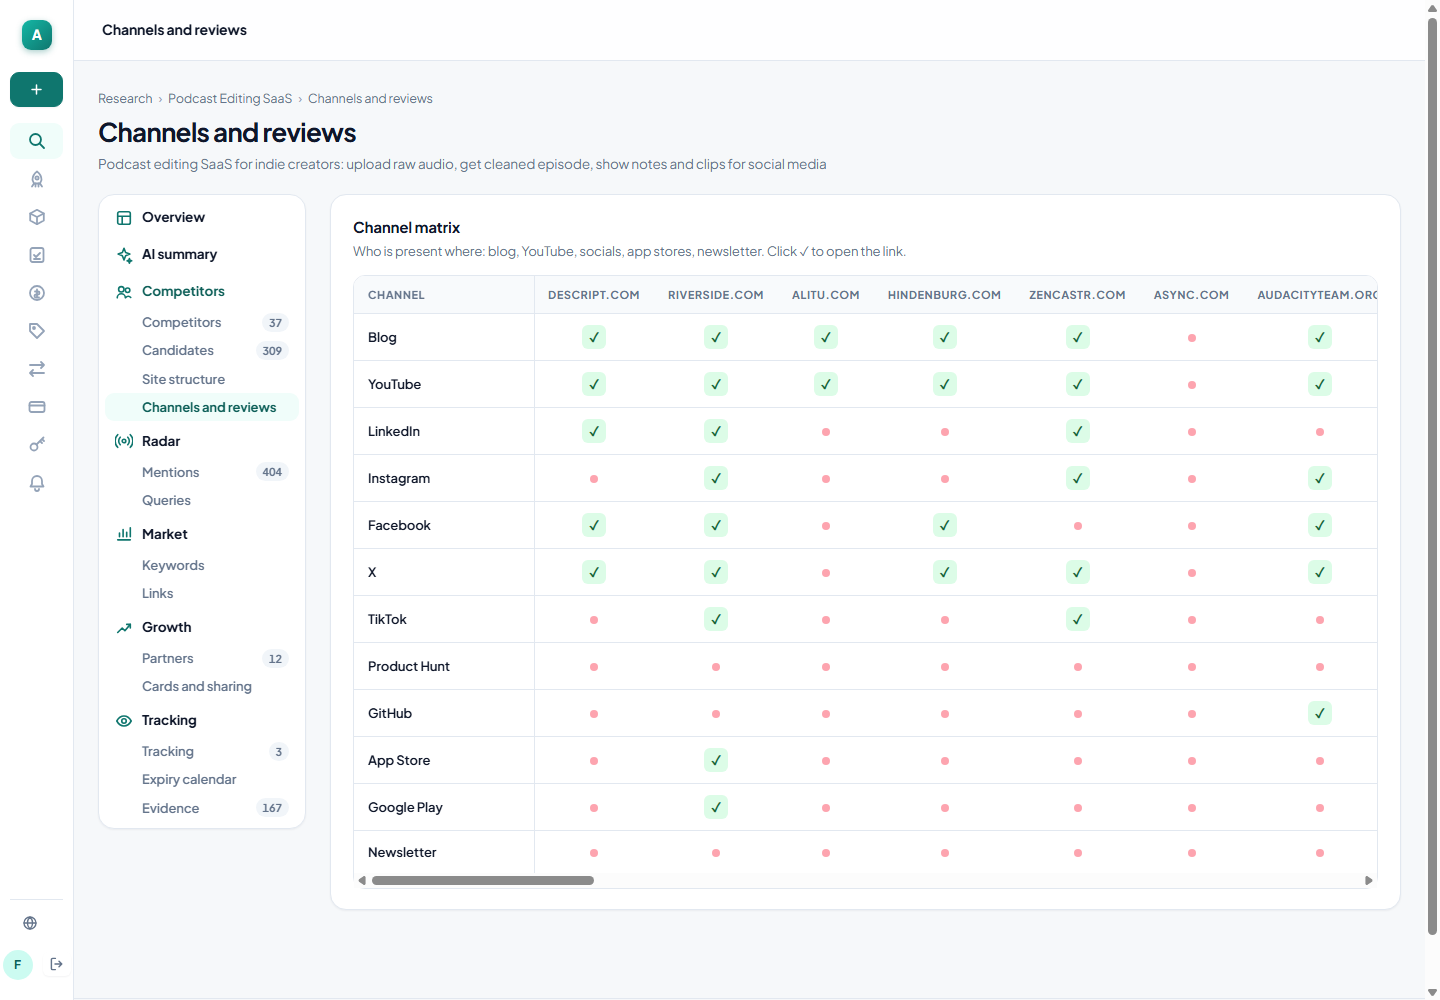Viewport: 1440px width, 1000px height.
Task: Open the swap arrows icon in the rail
Action: [x=37, y=369]
